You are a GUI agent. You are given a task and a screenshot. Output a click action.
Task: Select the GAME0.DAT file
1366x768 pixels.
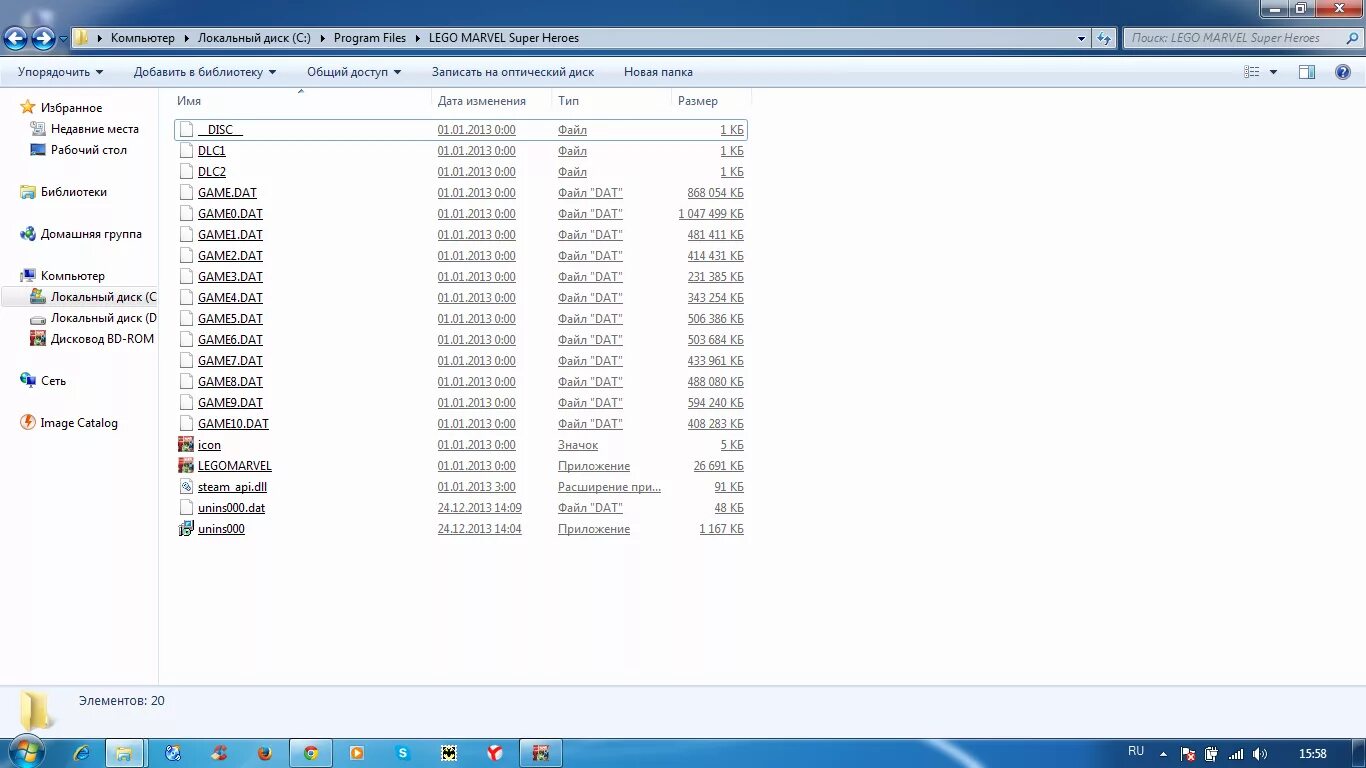point(230,214)
